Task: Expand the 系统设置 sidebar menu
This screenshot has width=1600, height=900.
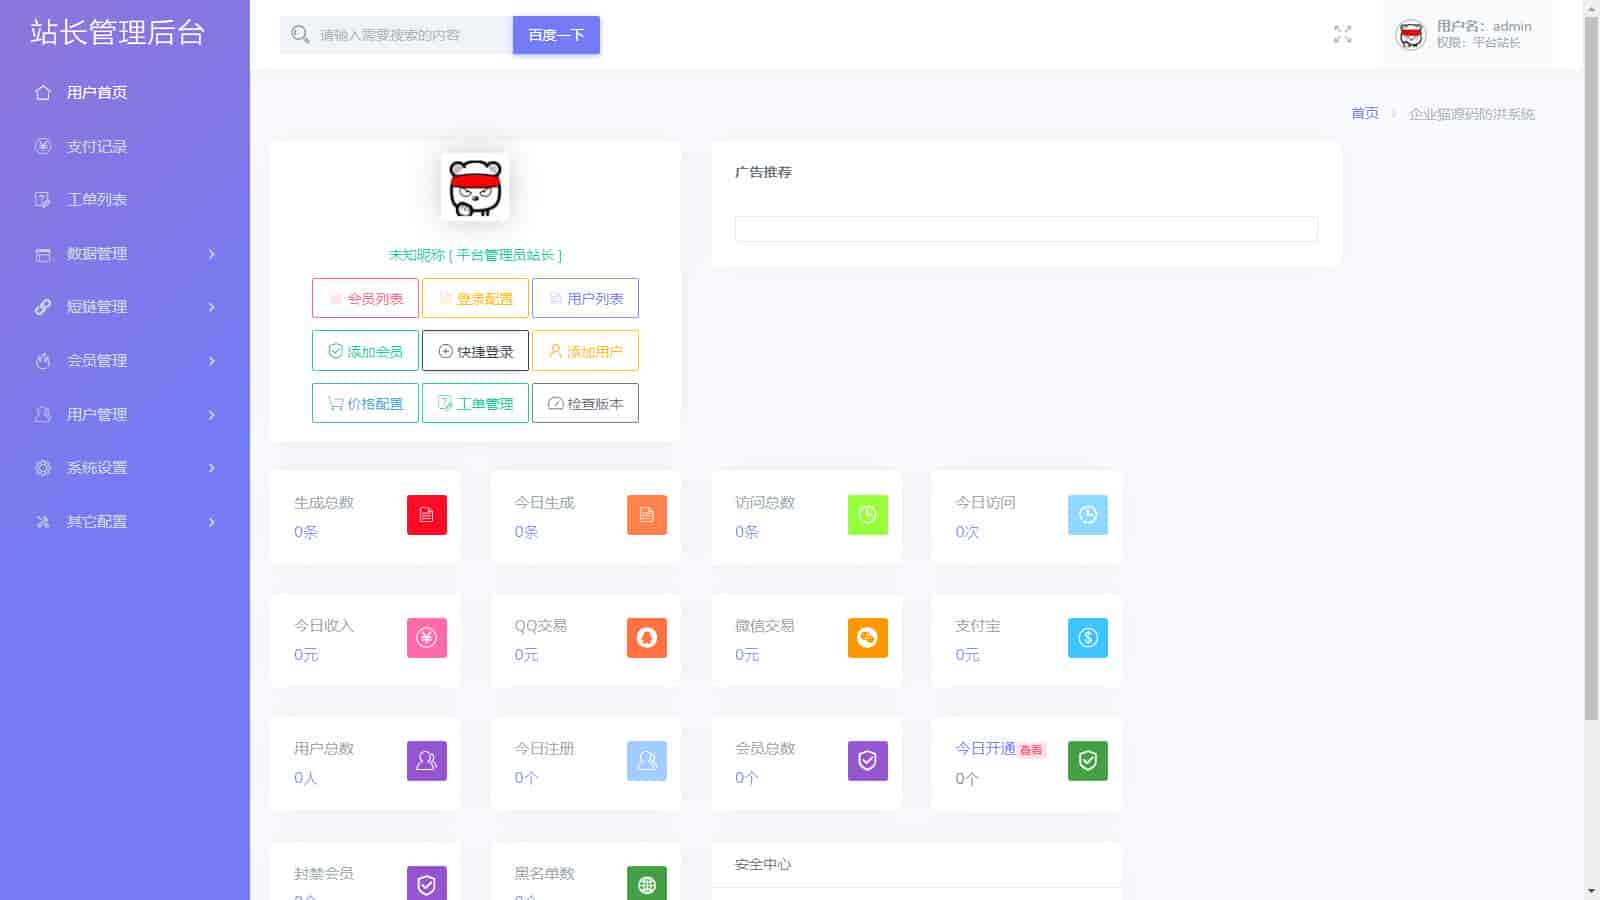Action: (124, 468)
